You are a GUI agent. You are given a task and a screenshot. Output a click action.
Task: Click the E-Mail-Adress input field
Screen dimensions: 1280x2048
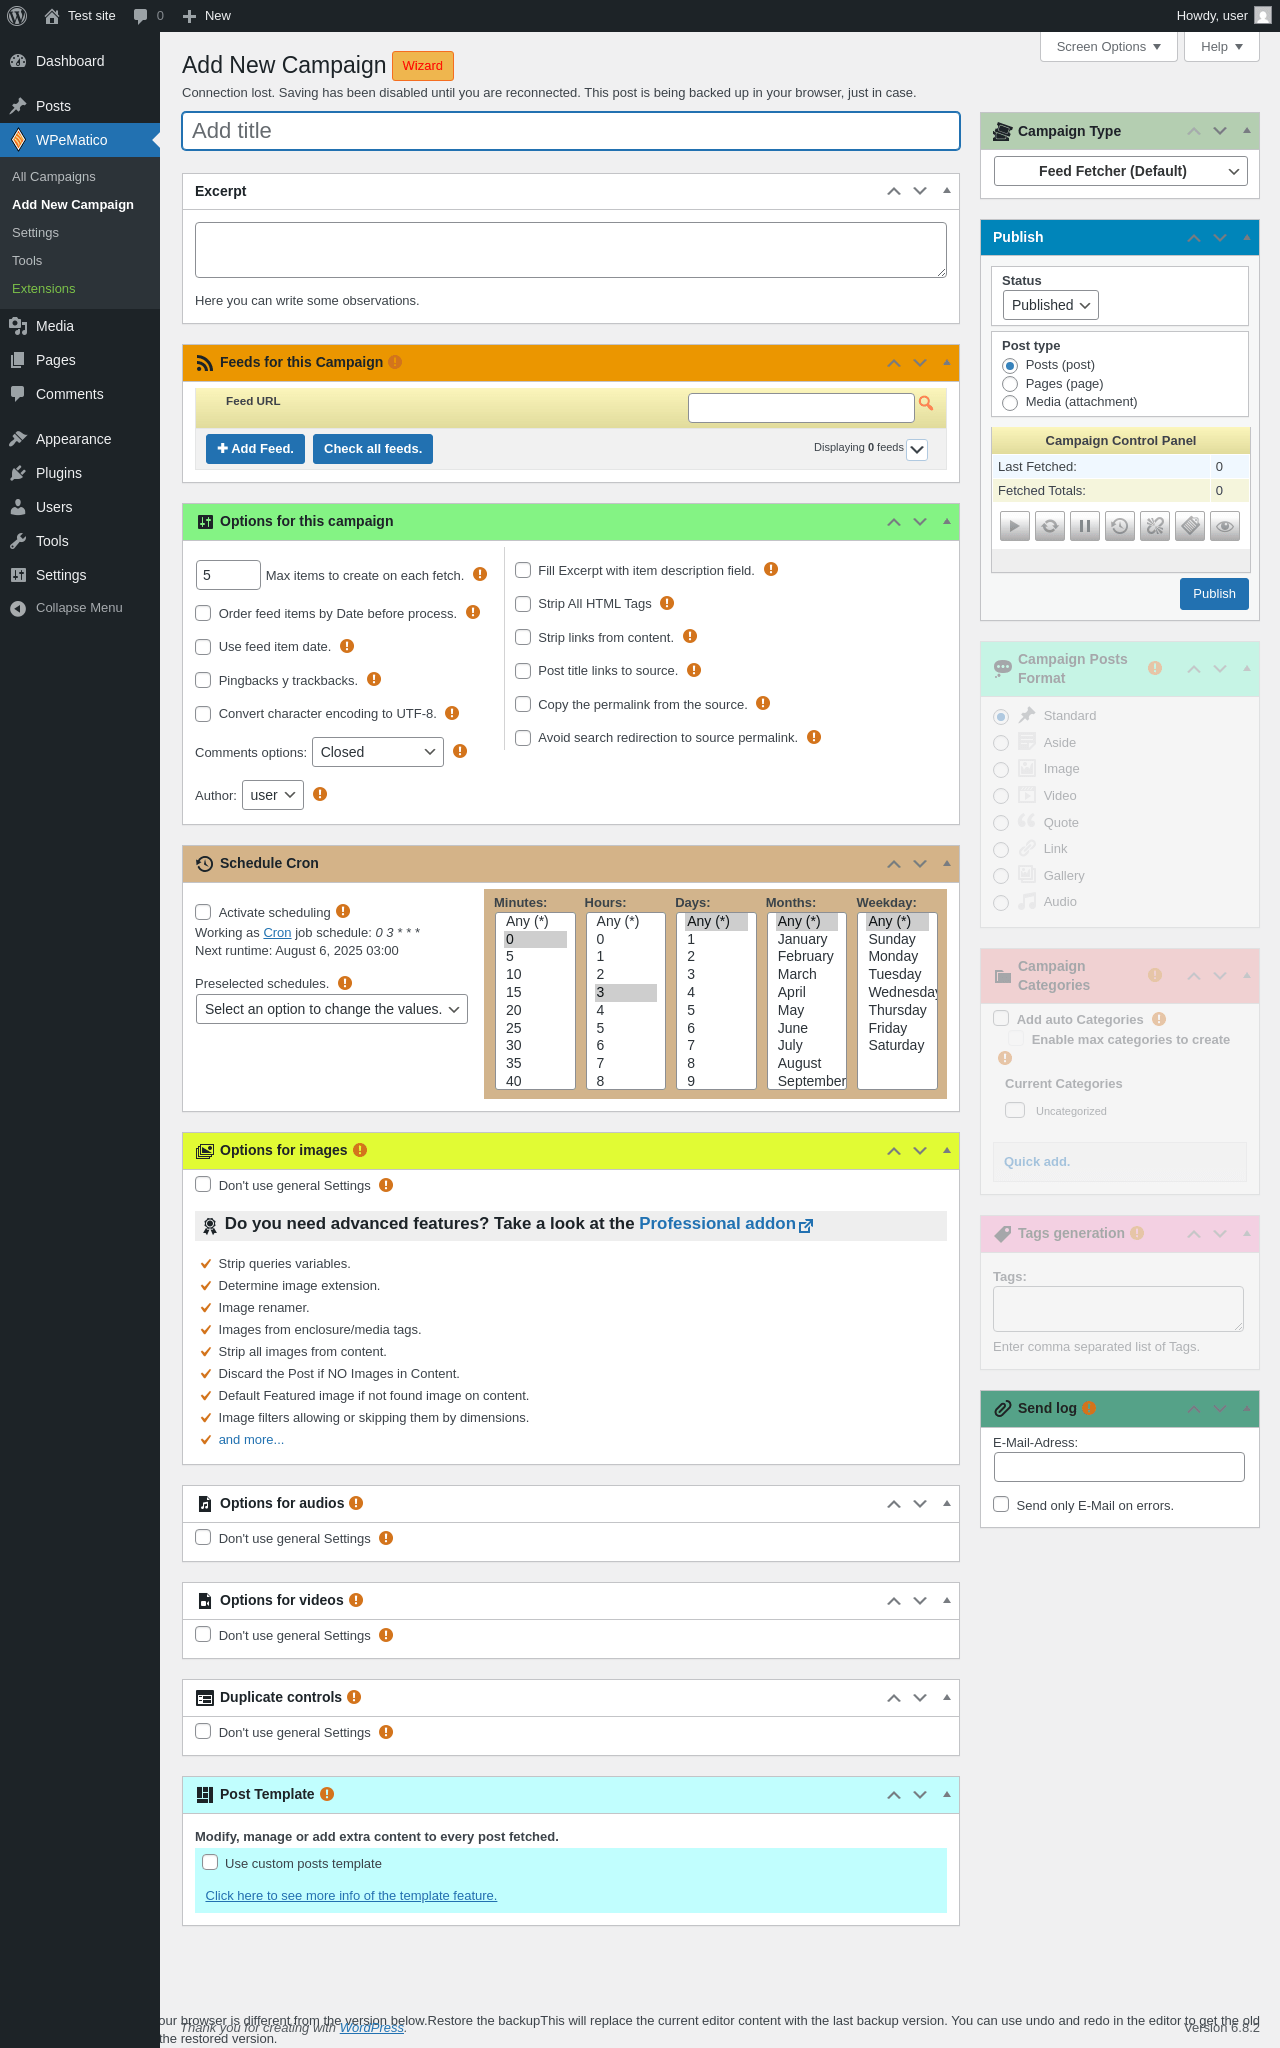point(1119,1467)
